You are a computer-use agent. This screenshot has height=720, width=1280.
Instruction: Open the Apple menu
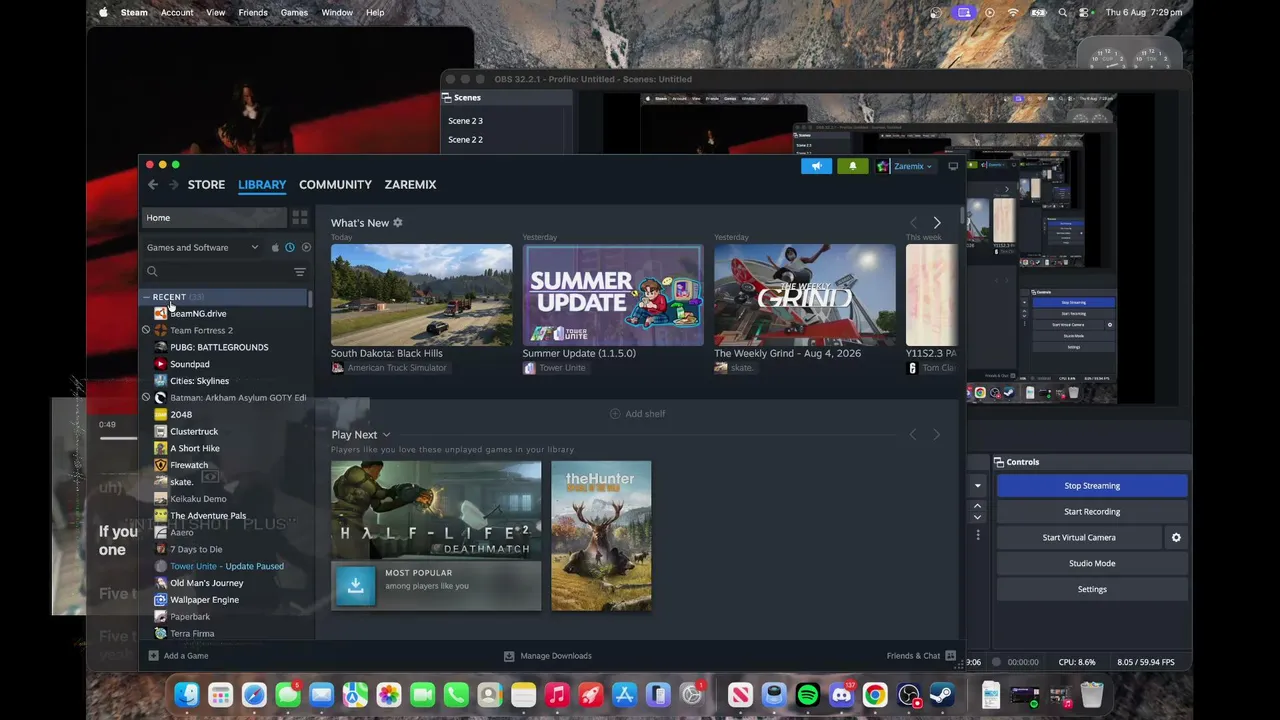coord(103,12)
